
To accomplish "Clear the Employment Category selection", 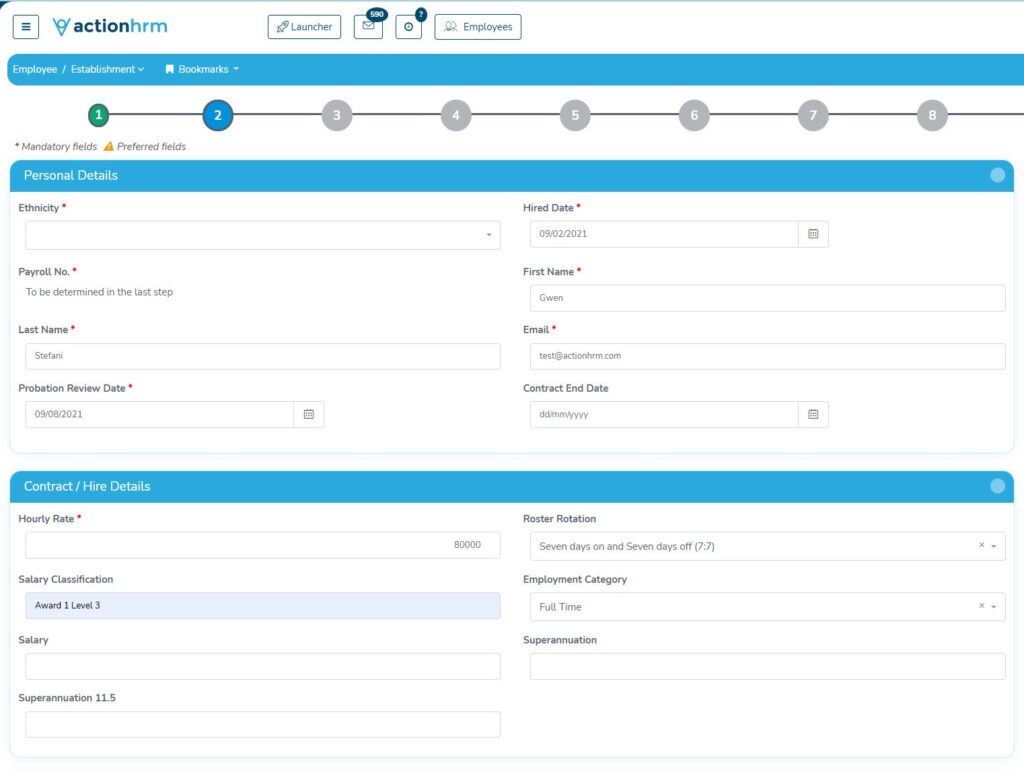I will pyautogui.click(x=981, y=606).
